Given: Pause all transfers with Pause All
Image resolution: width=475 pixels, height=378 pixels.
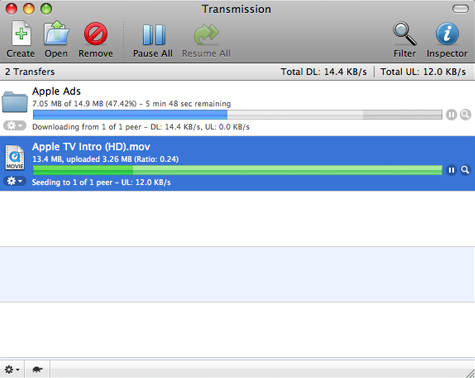Looking at the screenshot, I should coord(154,34).
